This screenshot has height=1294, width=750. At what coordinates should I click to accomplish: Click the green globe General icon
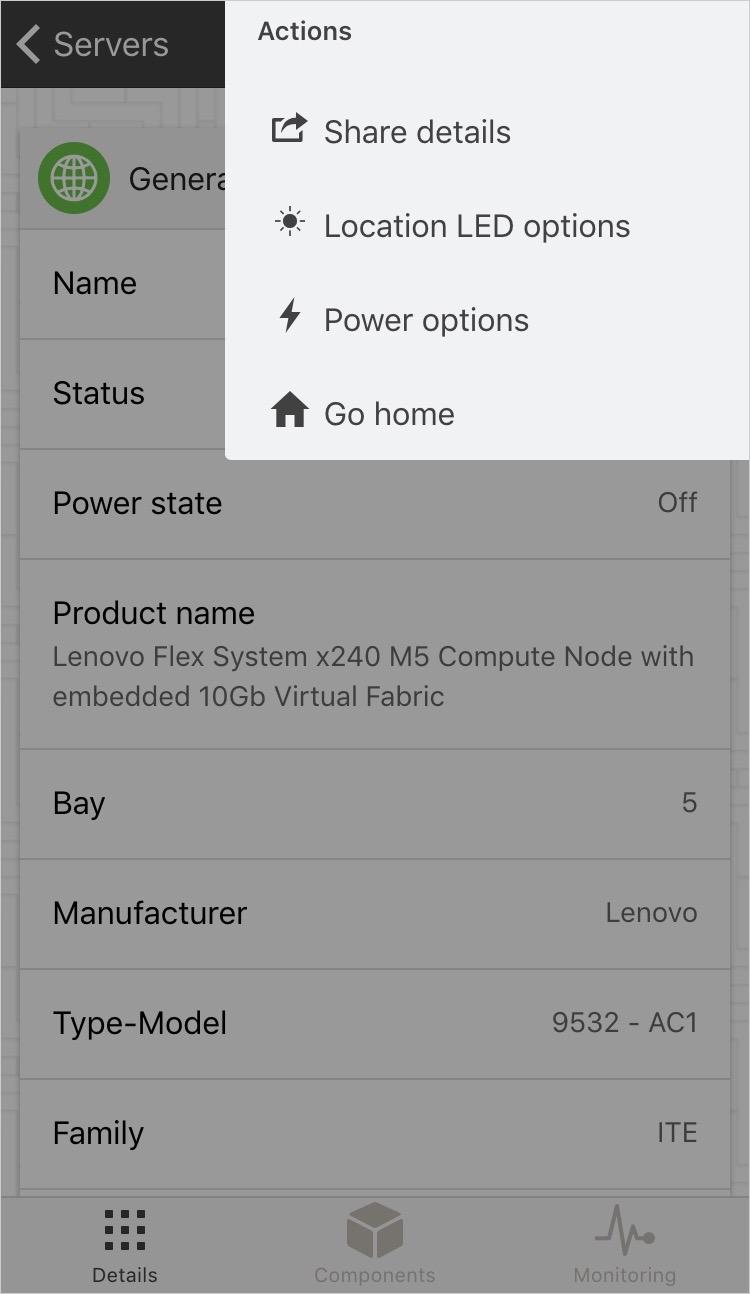[74, 178]
